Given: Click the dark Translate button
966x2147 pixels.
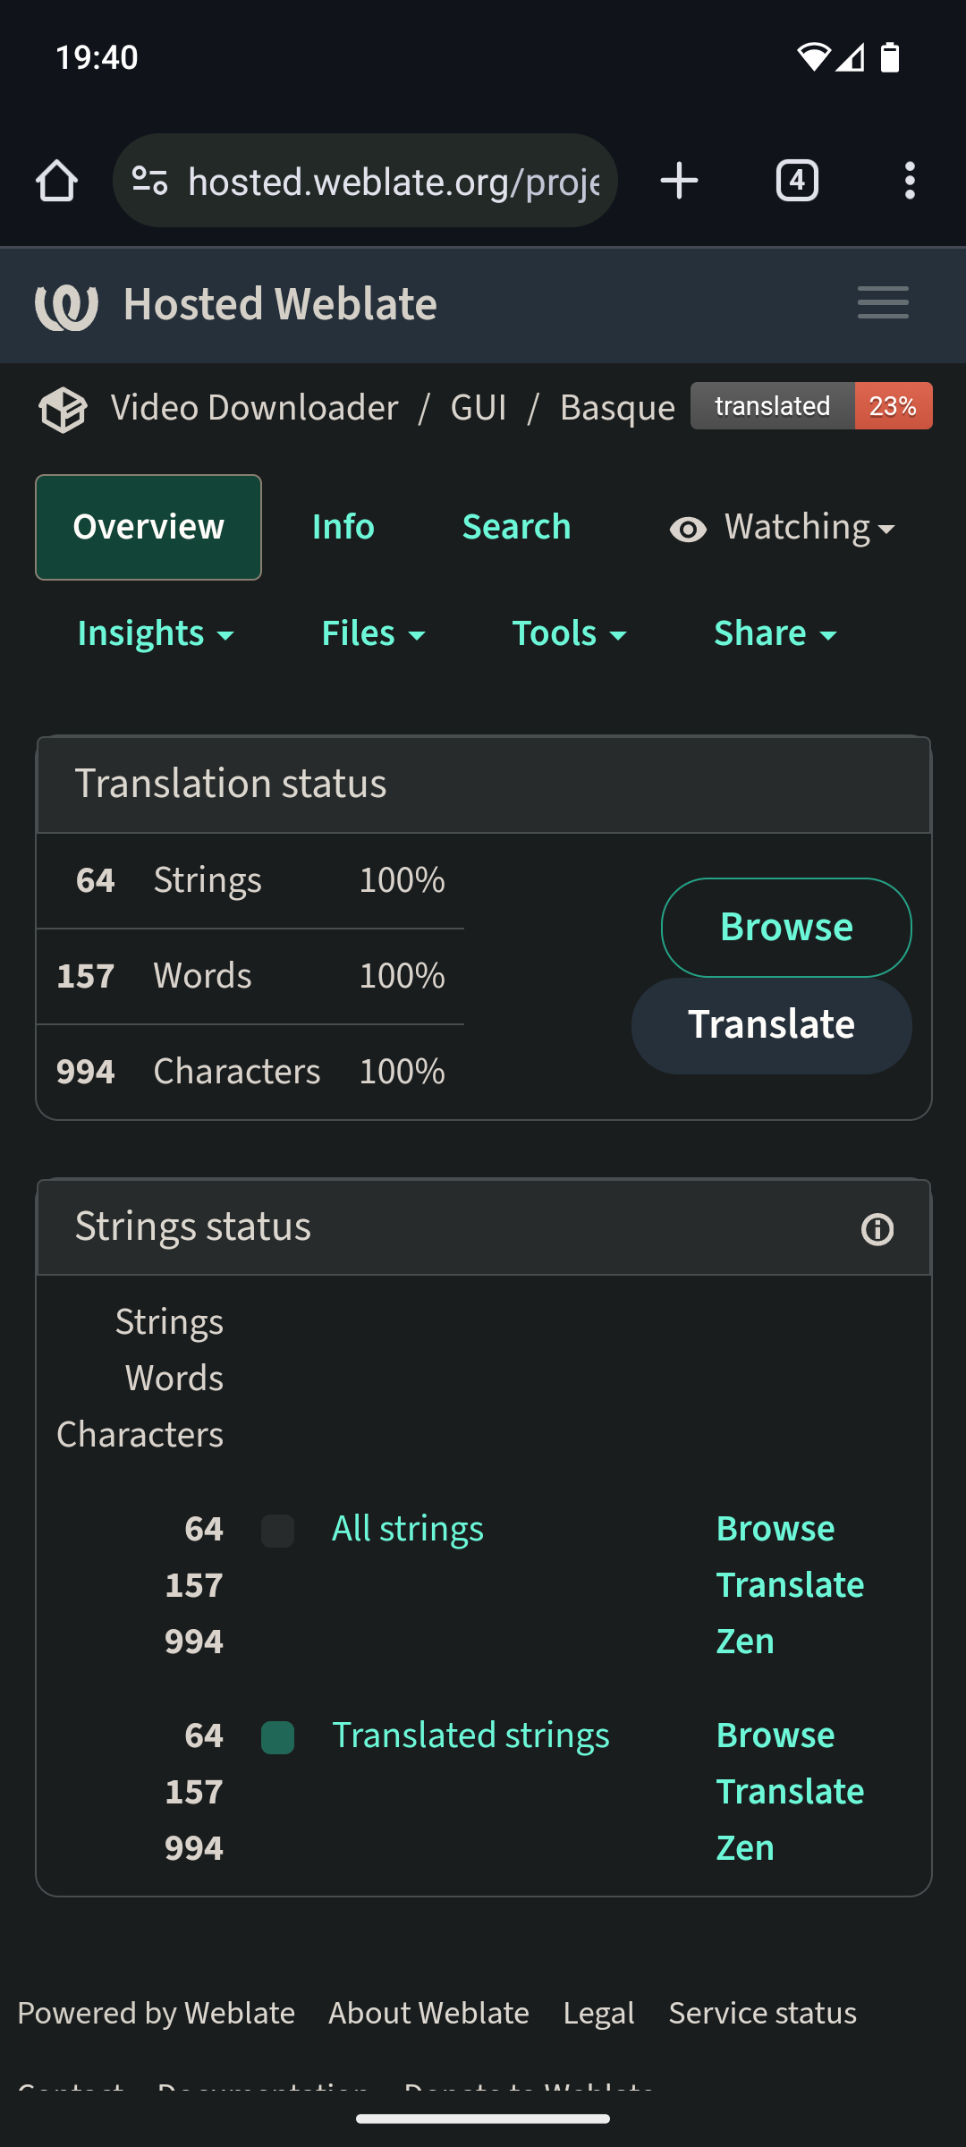Looking at the screenshot, I should 771,1025.
